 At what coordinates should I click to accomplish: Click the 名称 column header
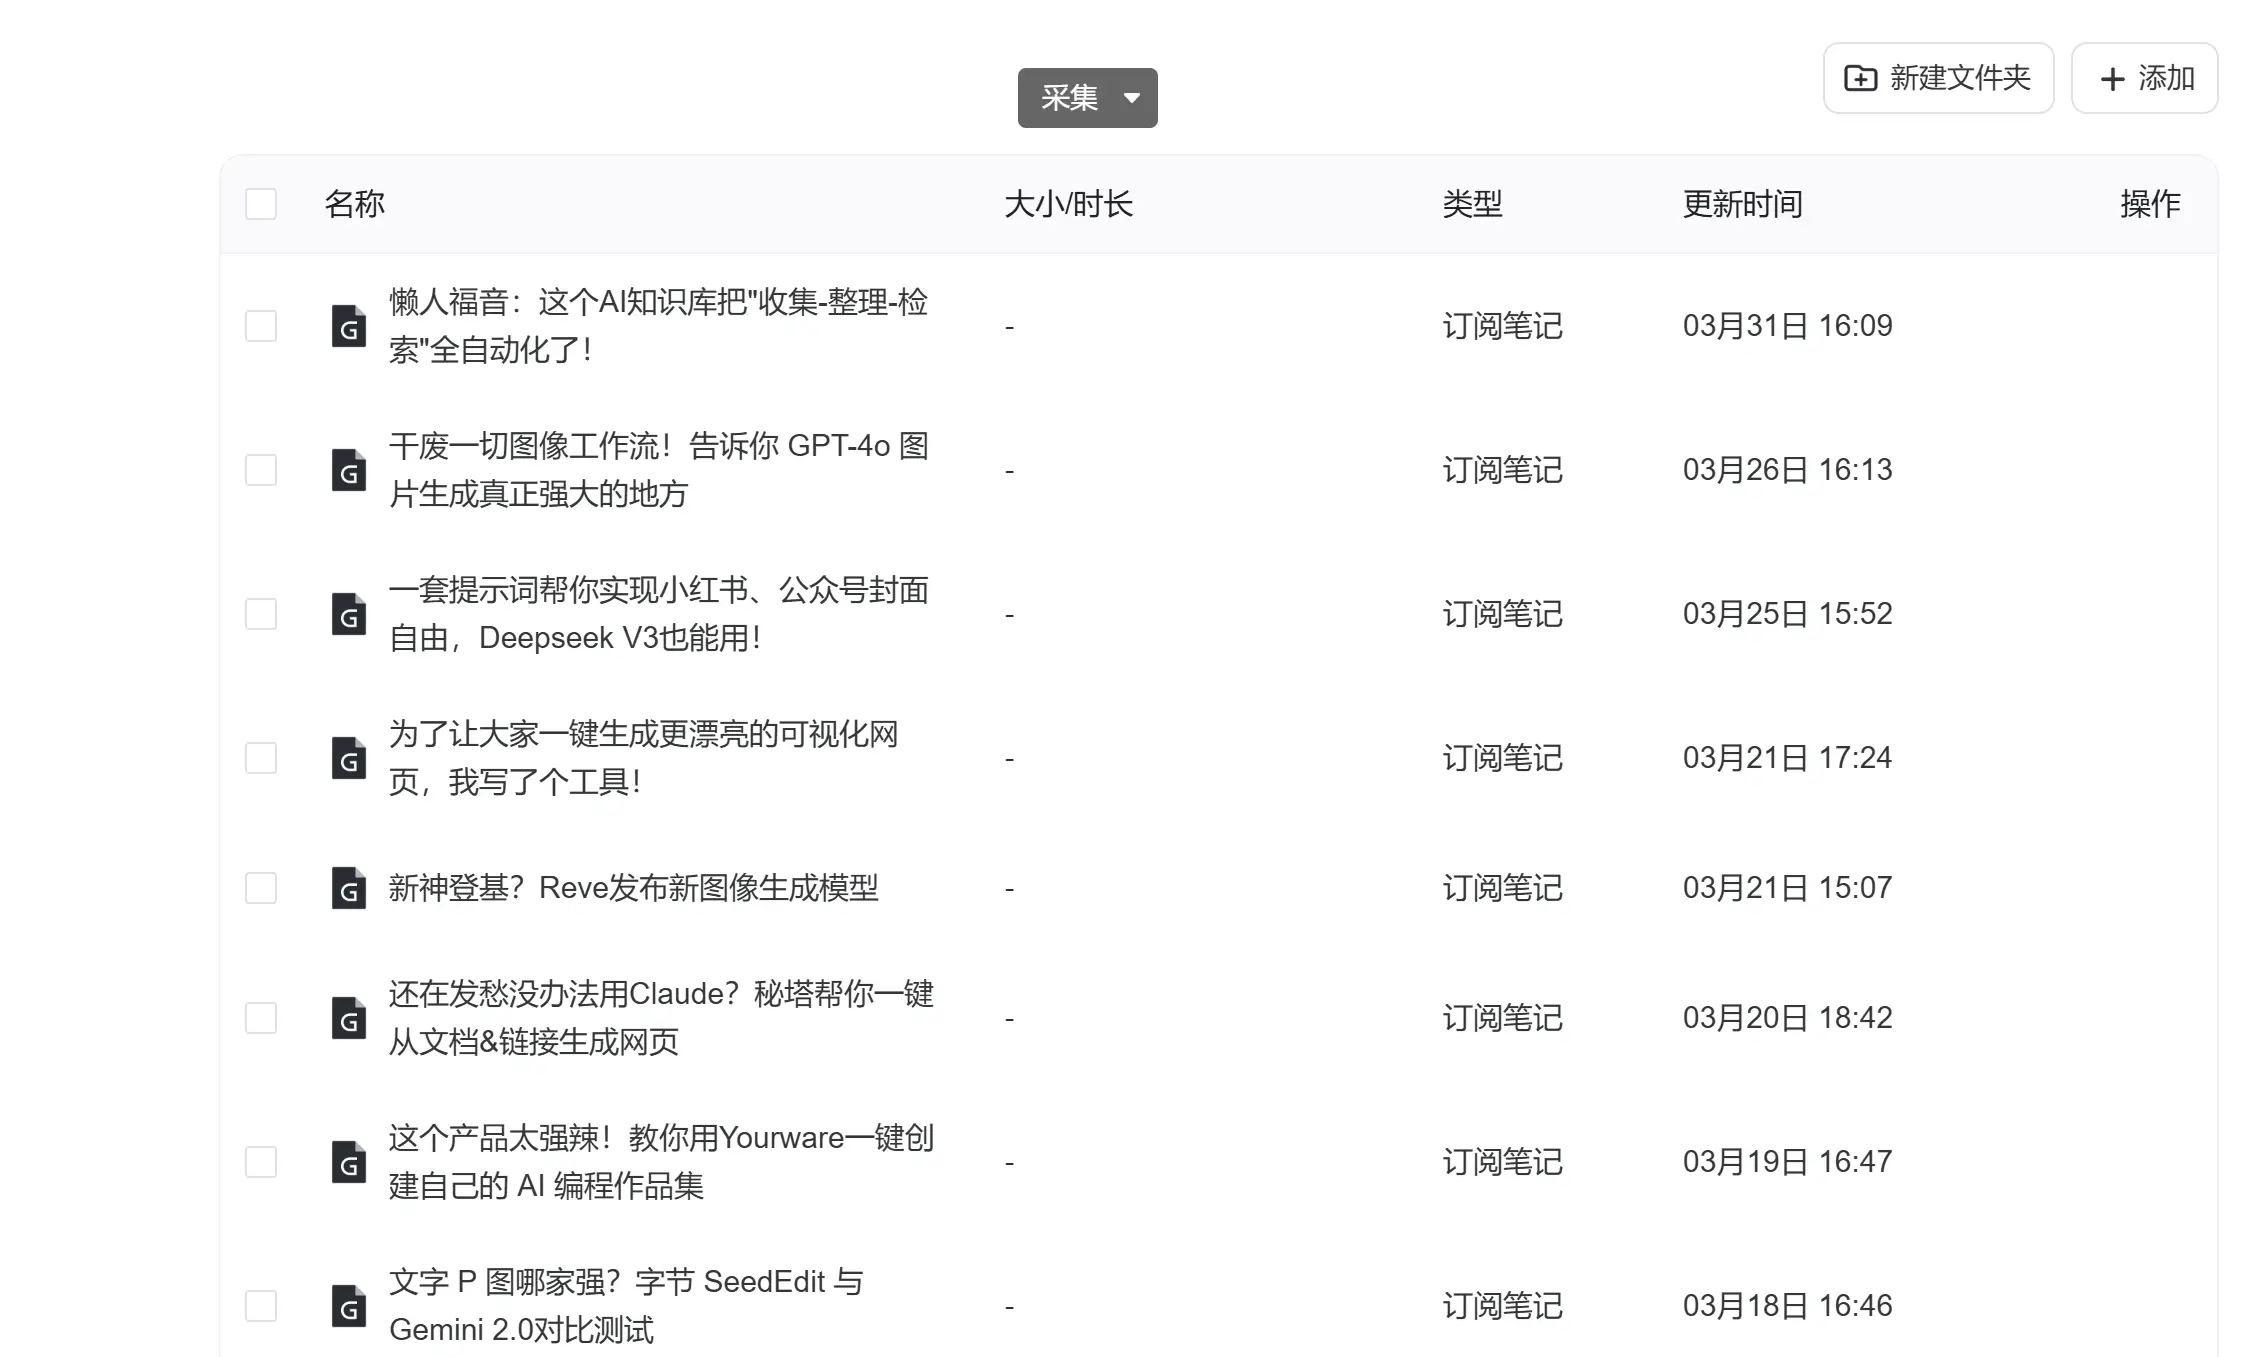point(355,204)
